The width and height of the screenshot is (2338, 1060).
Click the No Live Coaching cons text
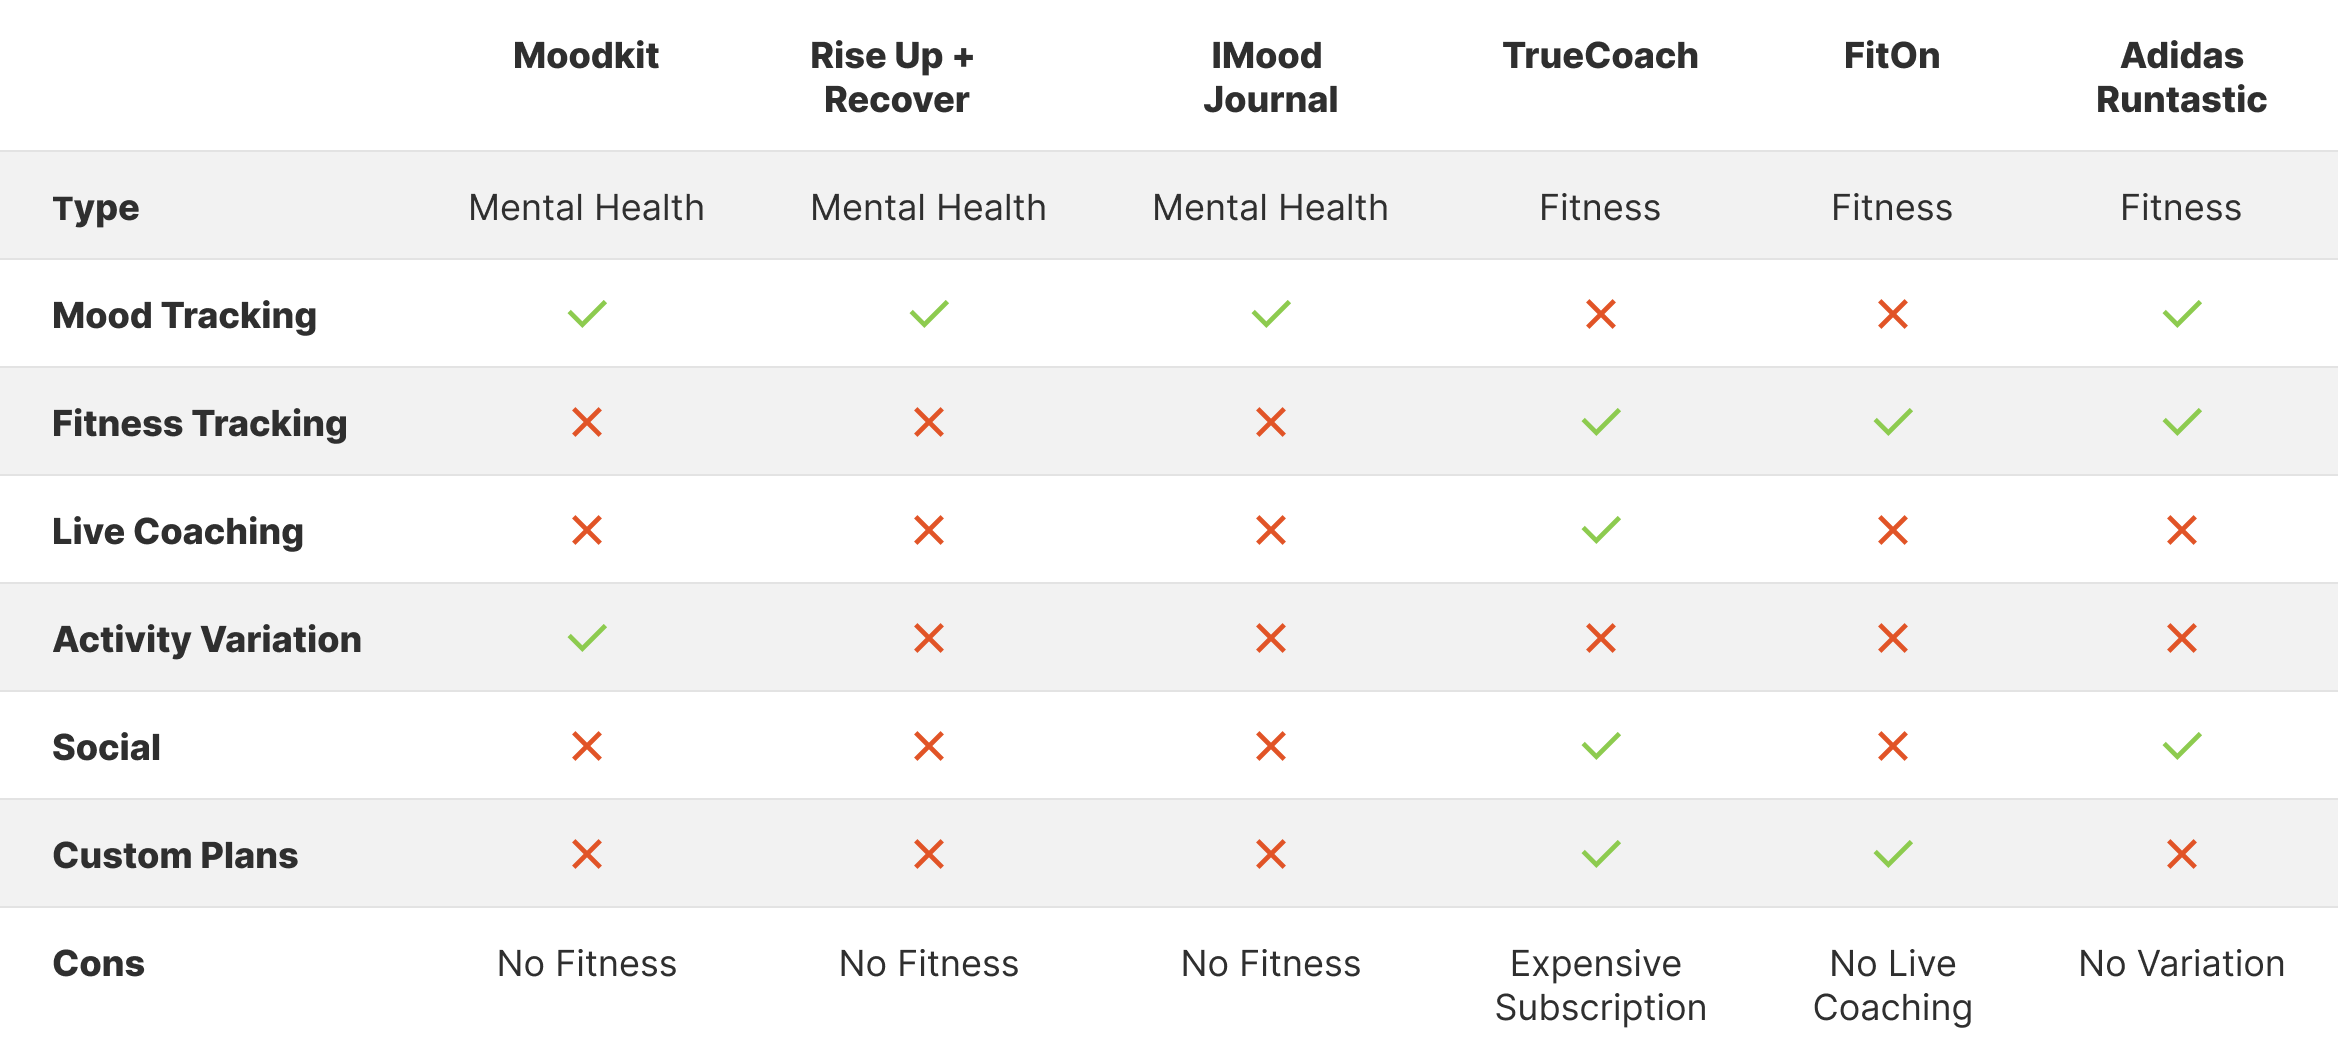(x=1892, y=985)
